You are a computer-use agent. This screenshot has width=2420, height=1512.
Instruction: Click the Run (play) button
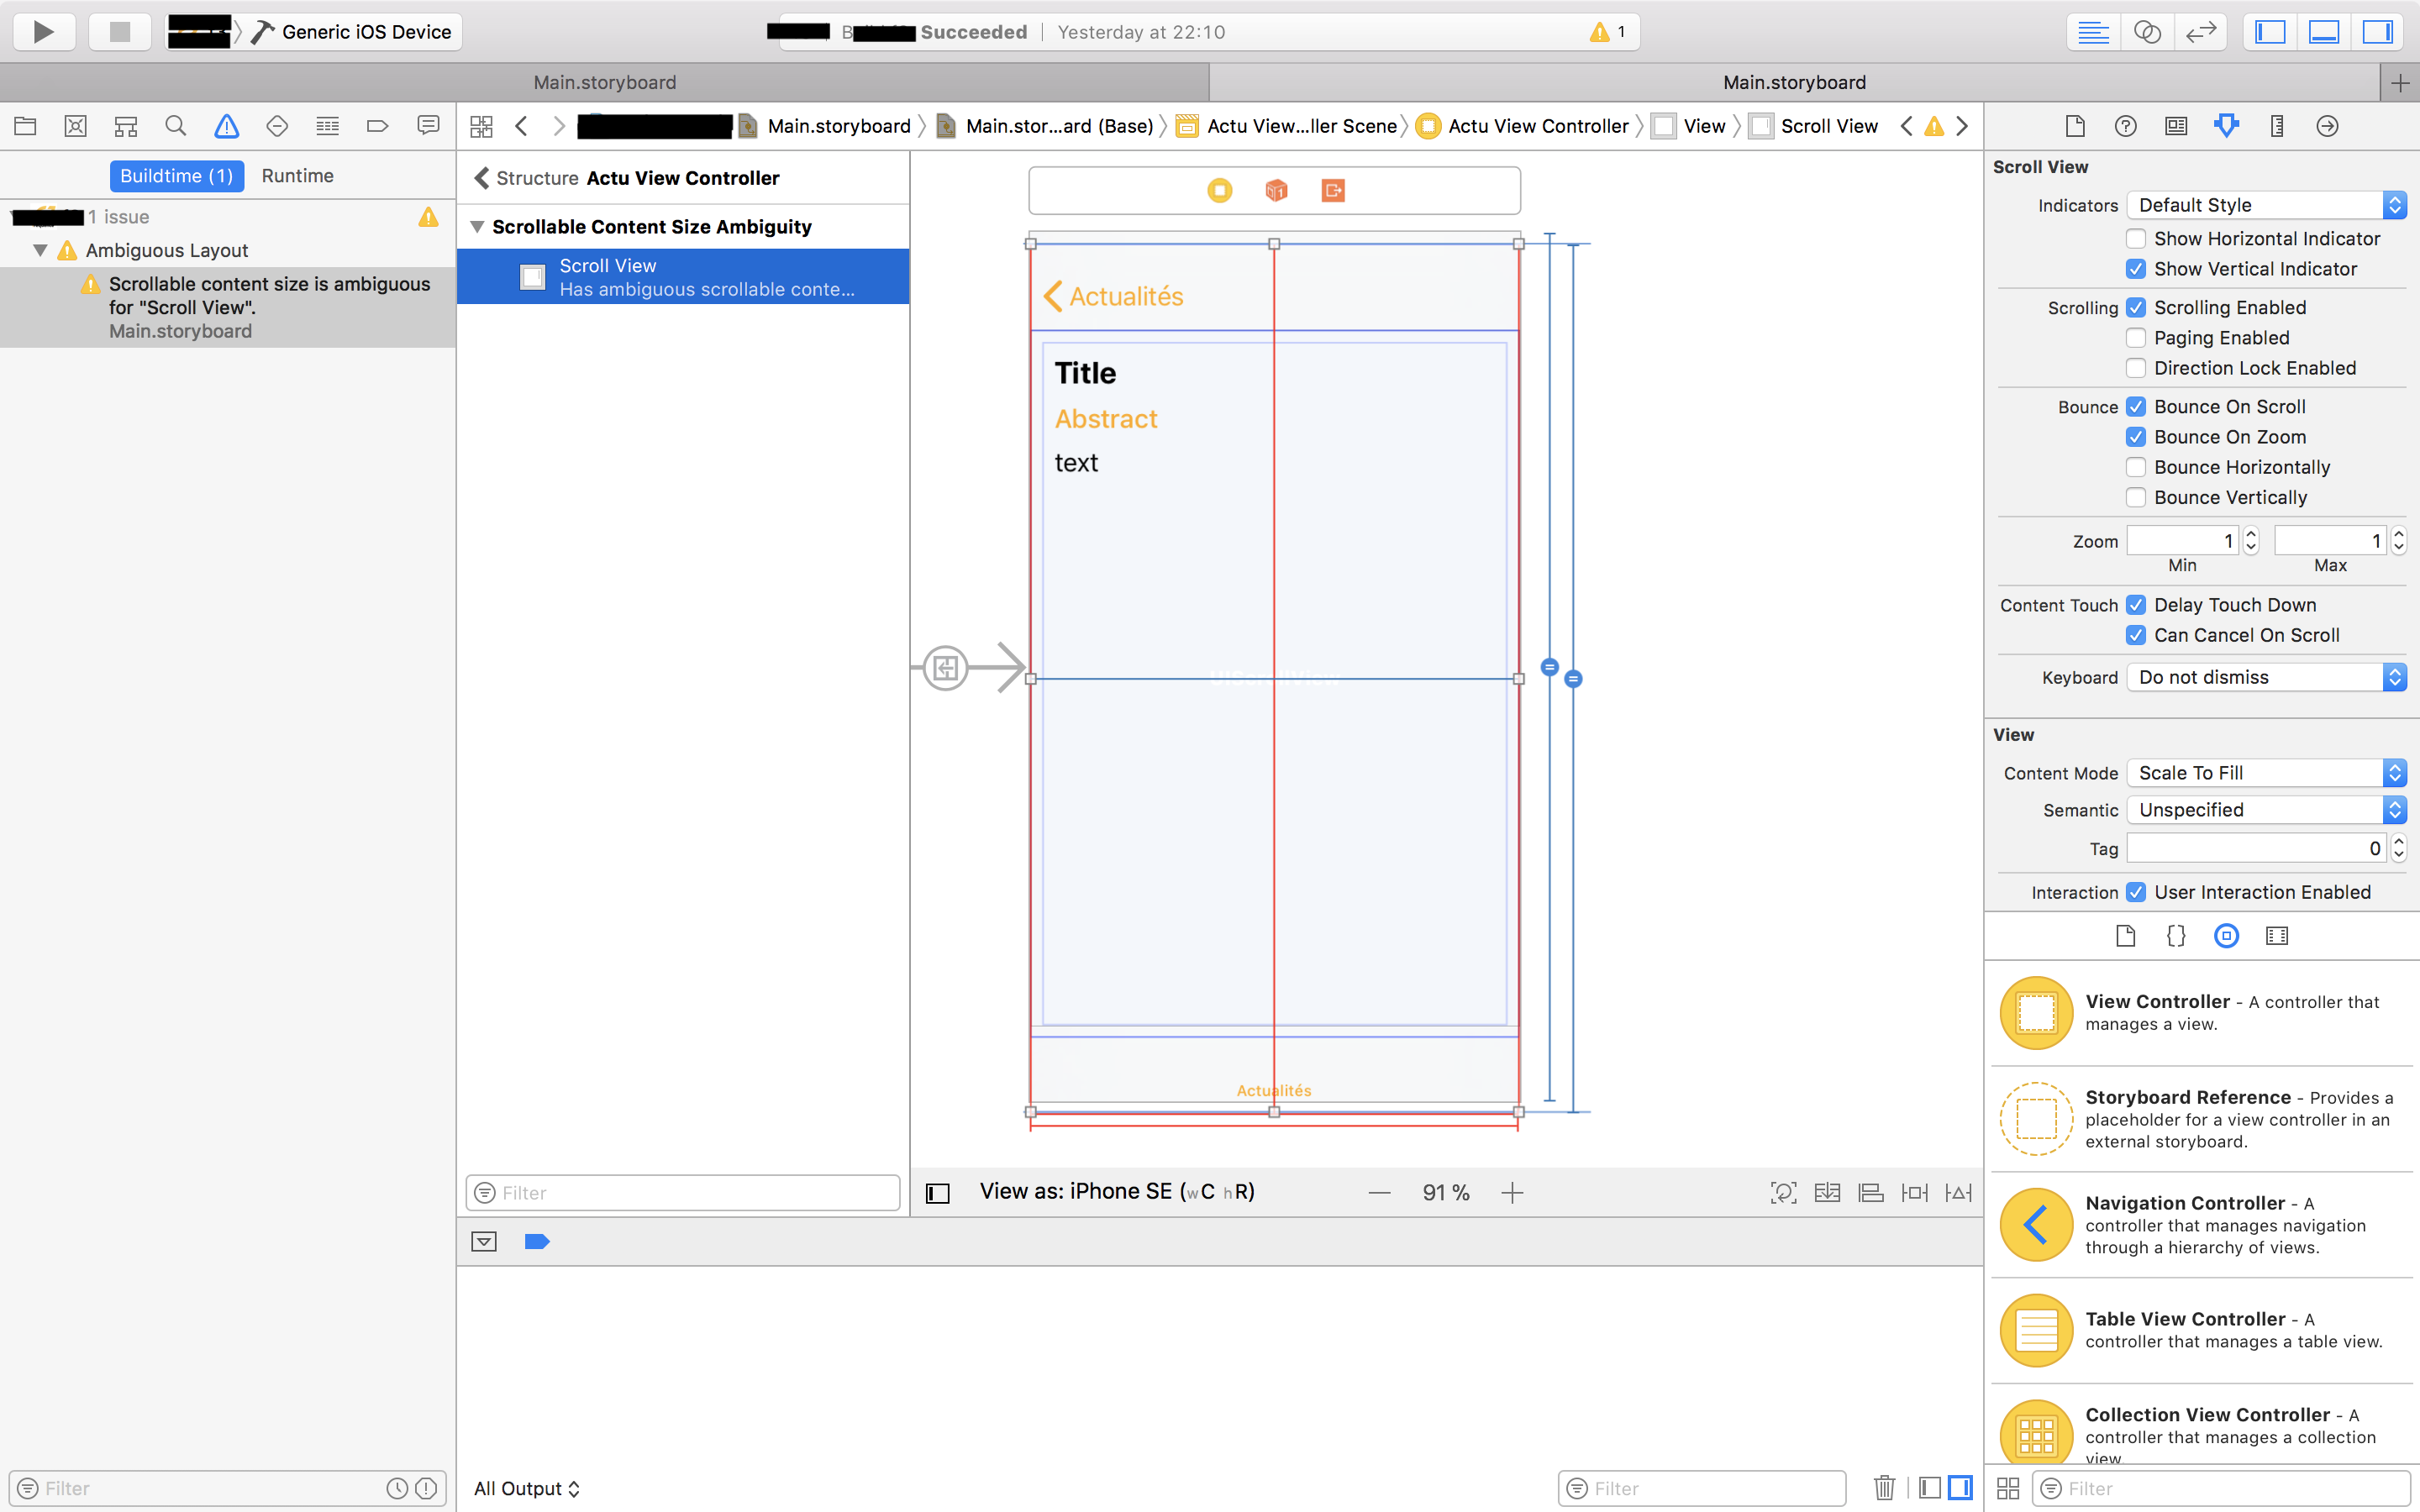[44, 32]
